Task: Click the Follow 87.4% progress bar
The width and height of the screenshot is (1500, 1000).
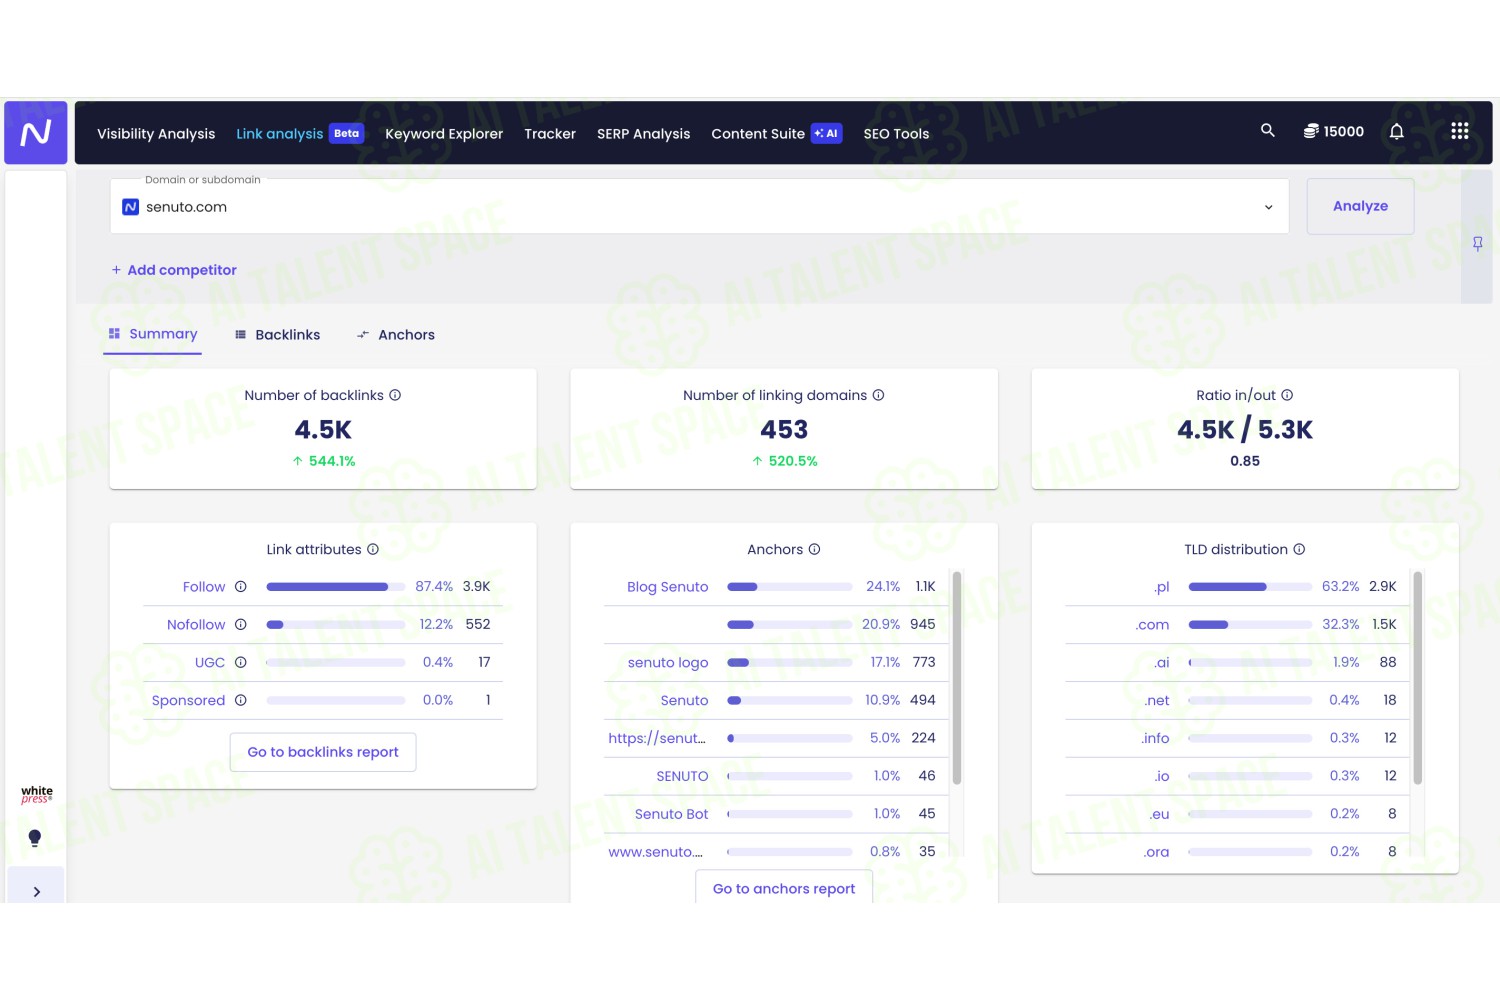Action: point(335,587)
